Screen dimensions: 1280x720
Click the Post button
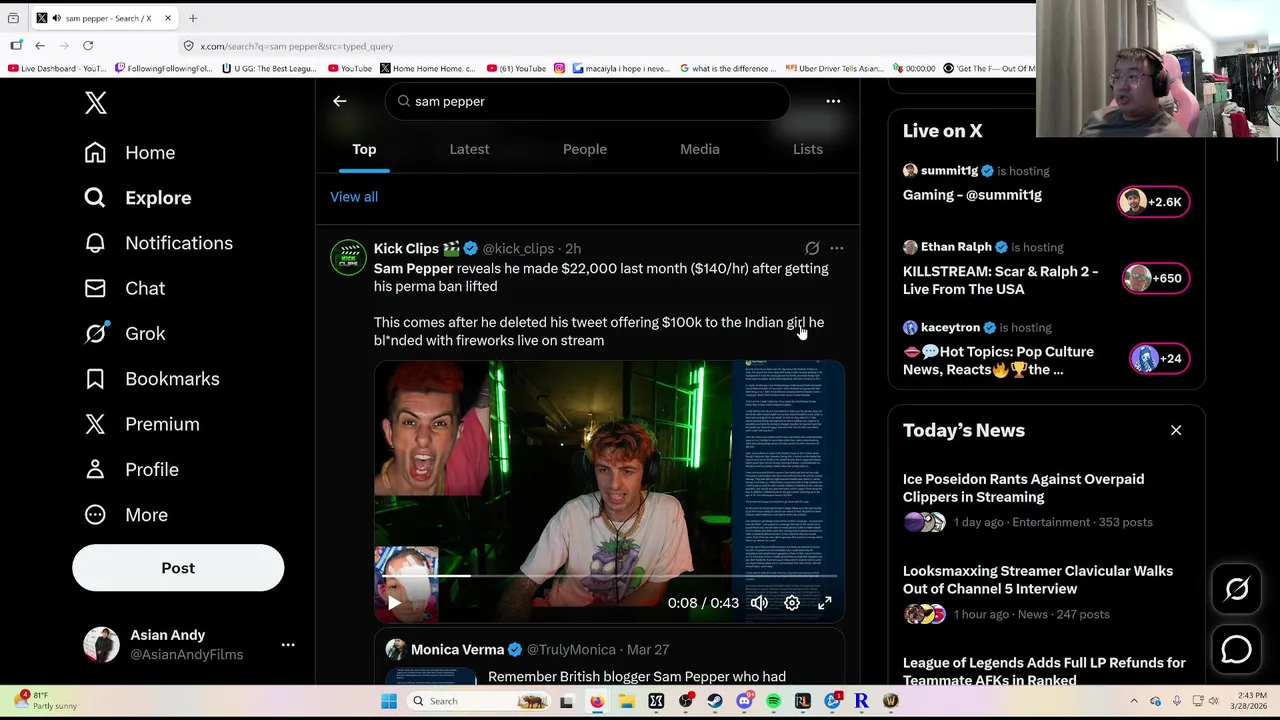(178, 568)
